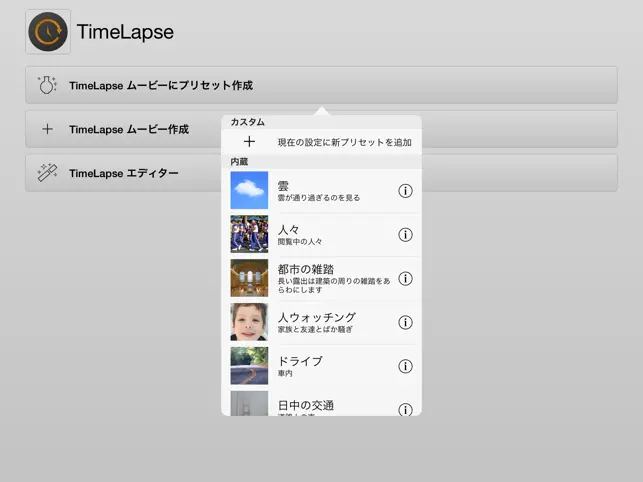
Task: Click the flask icon beside プリセット作成
Action: tap(47, 85)
